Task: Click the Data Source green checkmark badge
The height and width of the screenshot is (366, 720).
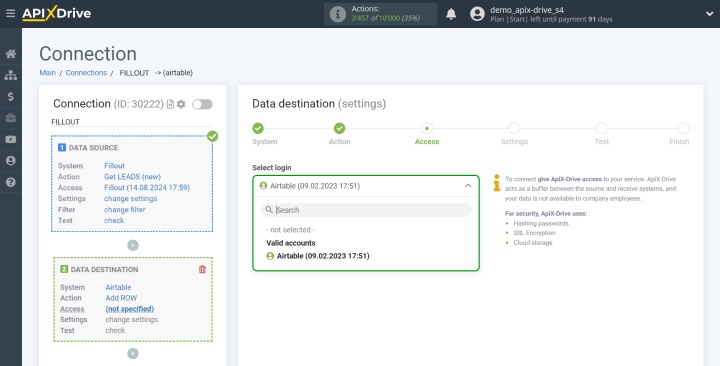Action: [x=212, y=136]
